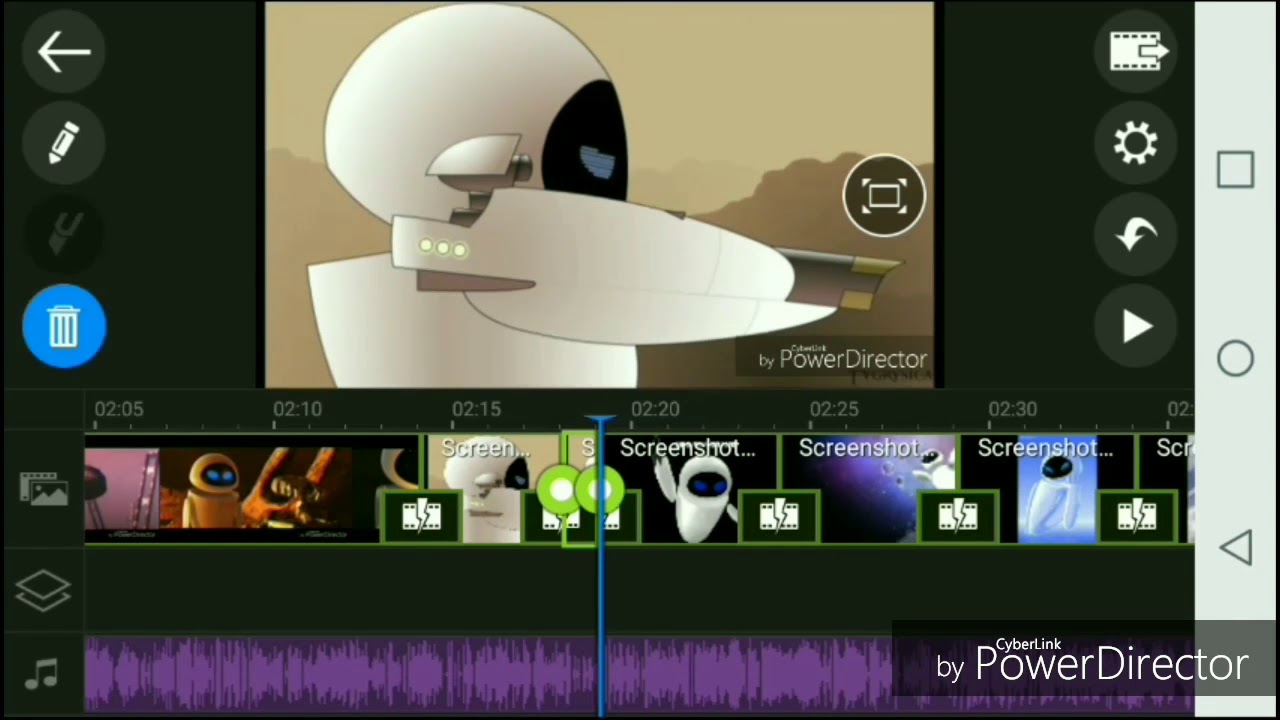Select the overlay layers track icon
This screenshot has width=1280, height=720.
tap(44, 590)
